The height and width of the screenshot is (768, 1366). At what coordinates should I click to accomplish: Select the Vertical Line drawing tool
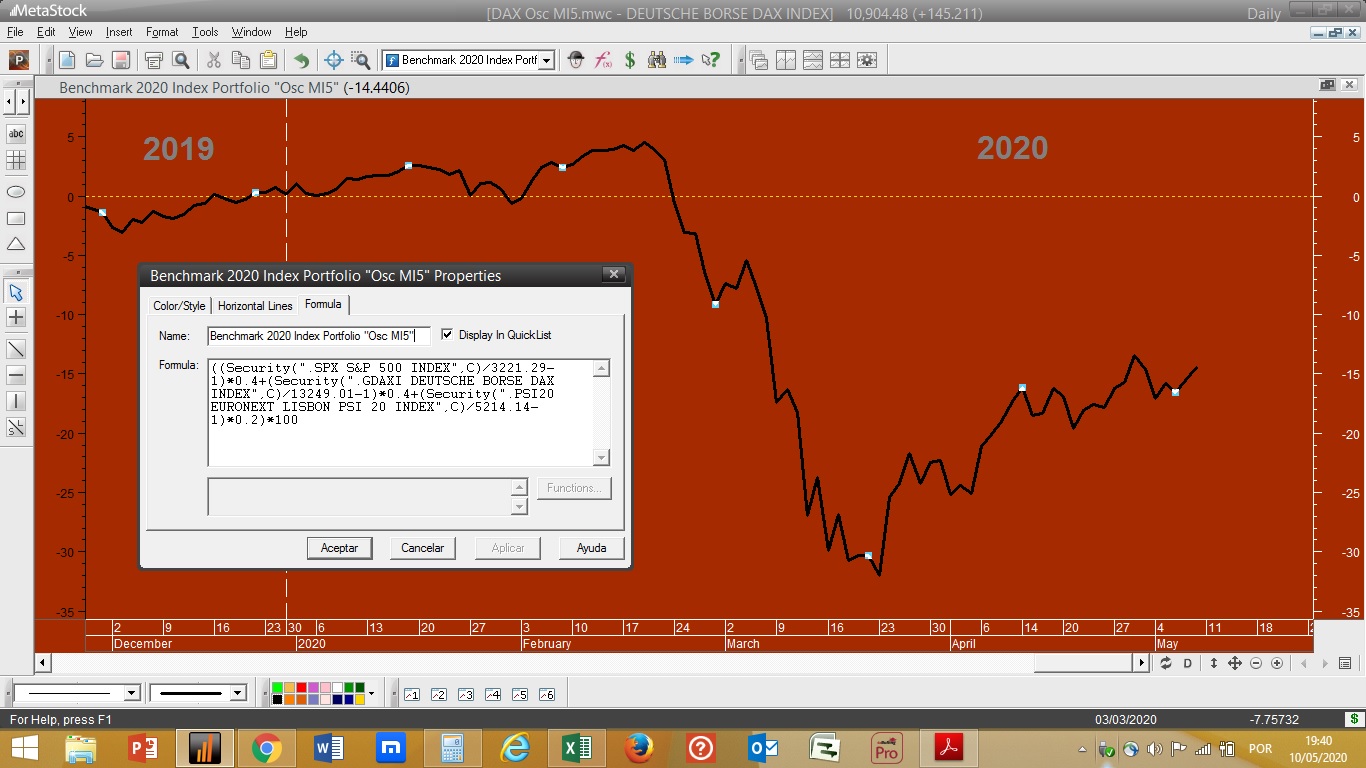pyautogui.click(x=16, y=401)
